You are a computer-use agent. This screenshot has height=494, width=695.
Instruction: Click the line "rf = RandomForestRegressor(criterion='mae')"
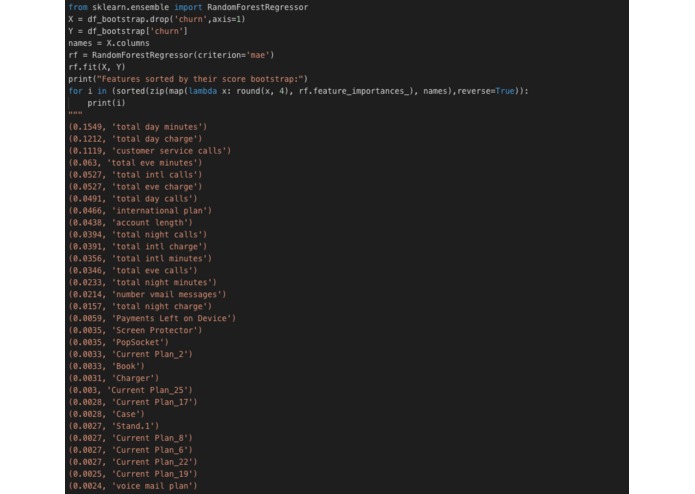coord(171,55)
